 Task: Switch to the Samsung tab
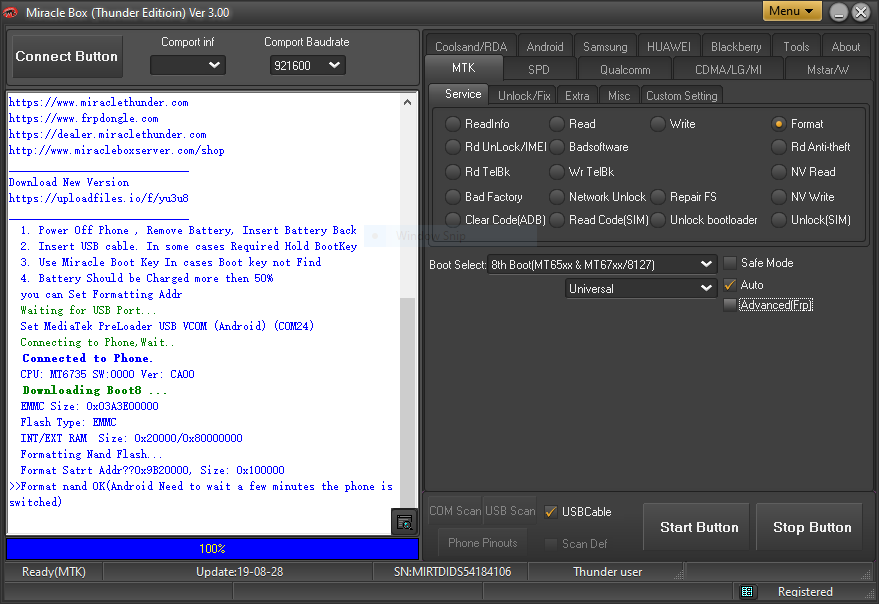pyautogui.click(x=605, y=47)
